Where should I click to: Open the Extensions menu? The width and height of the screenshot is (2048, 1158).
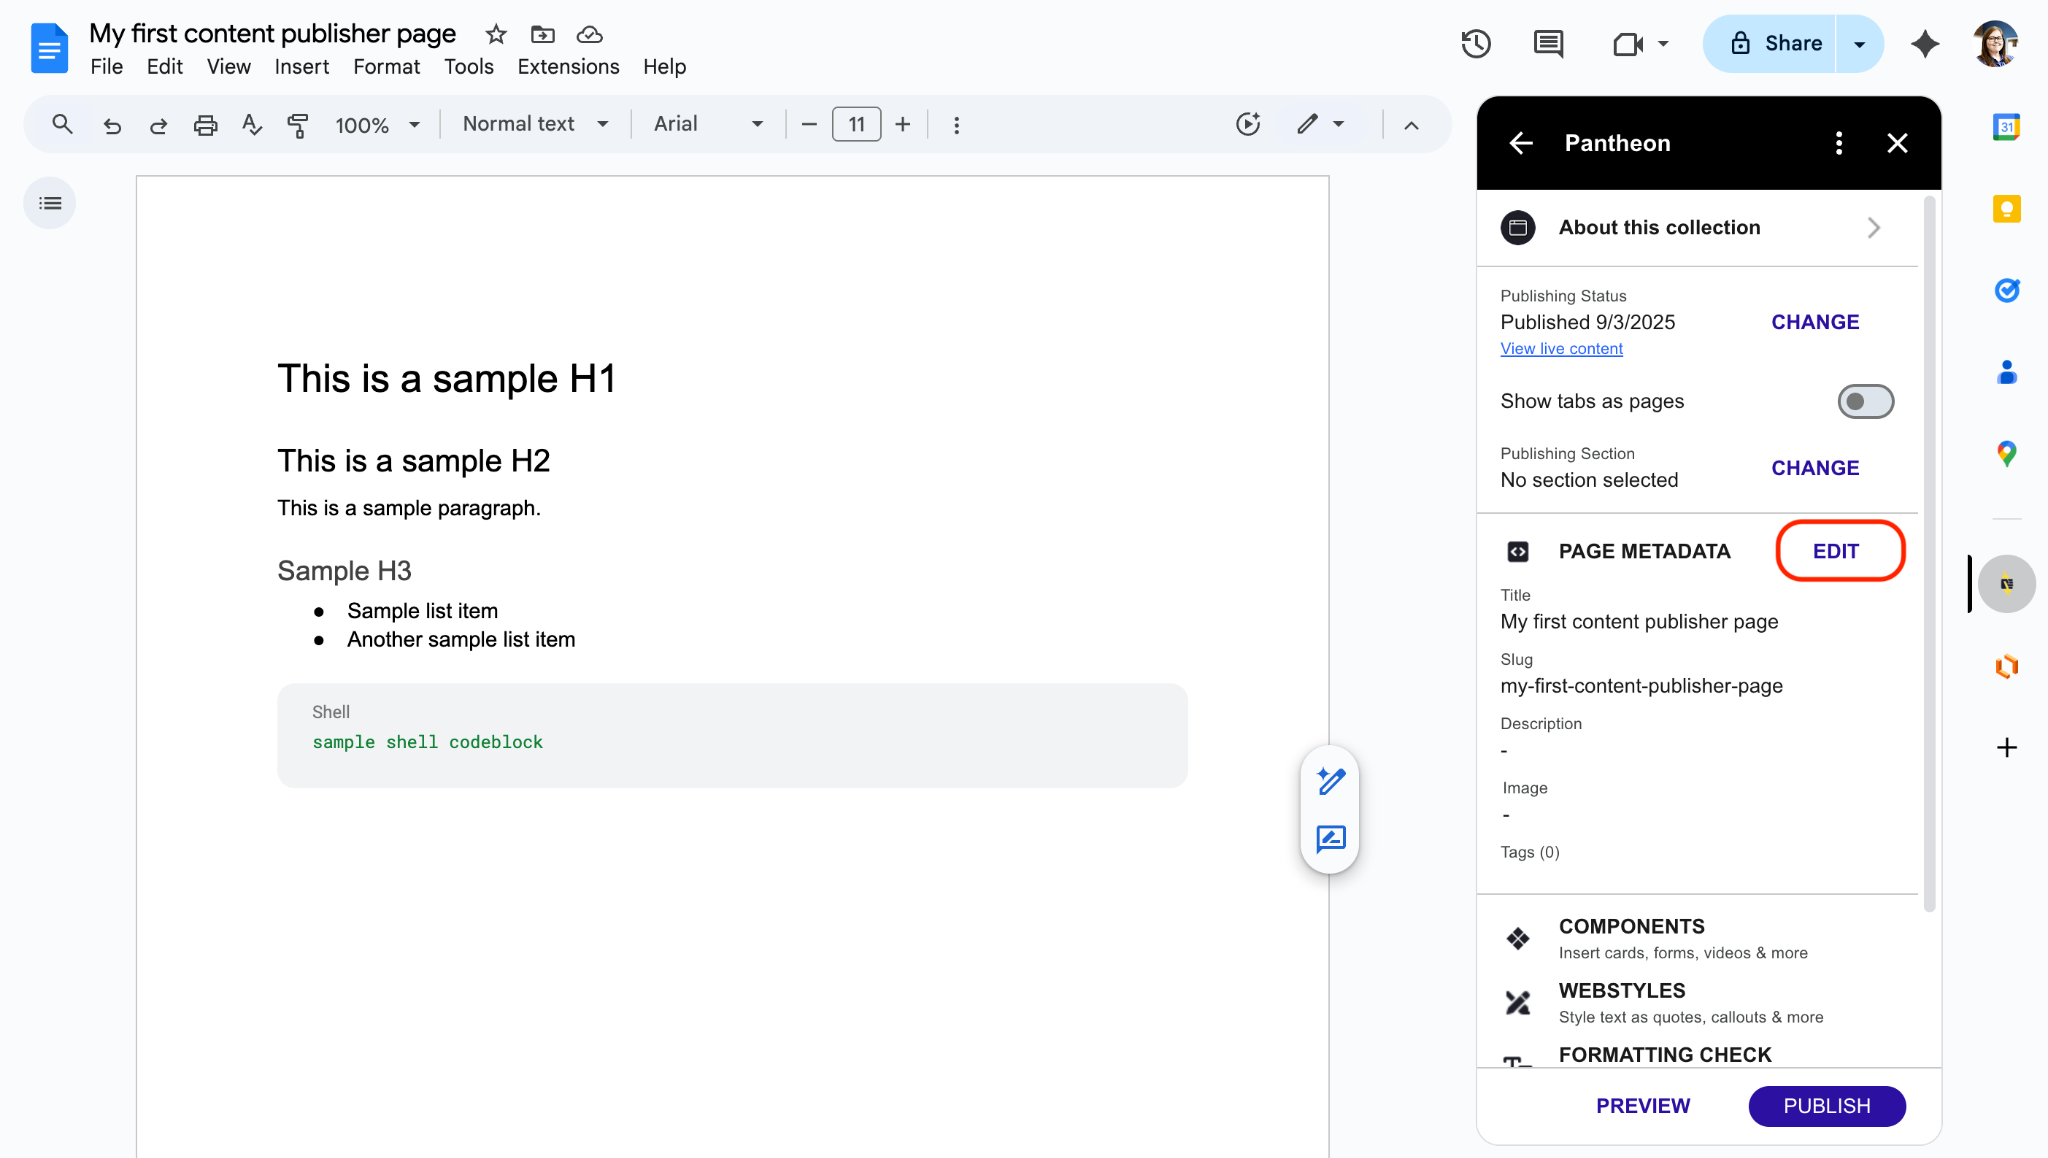pyautogui.click(x=568, y=67)
